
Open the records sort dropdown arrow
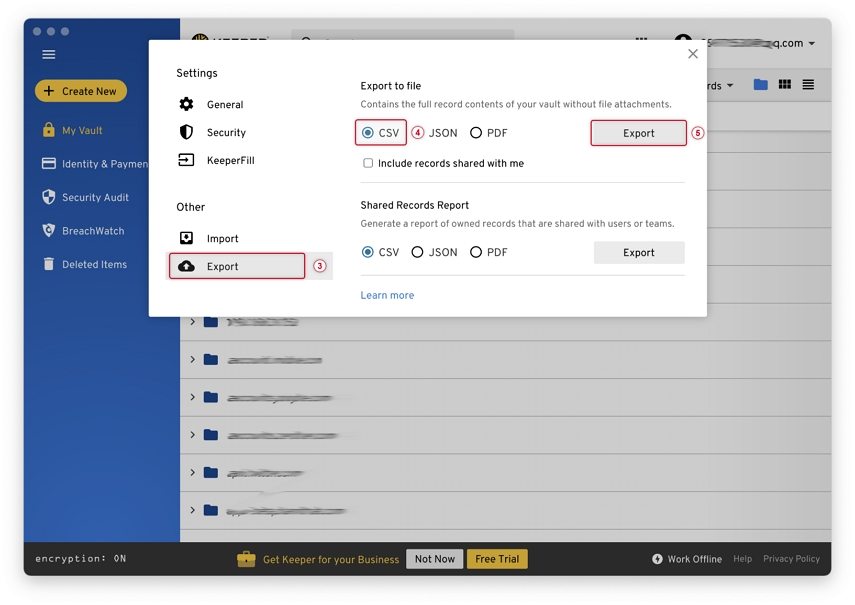tap(730, 86)
